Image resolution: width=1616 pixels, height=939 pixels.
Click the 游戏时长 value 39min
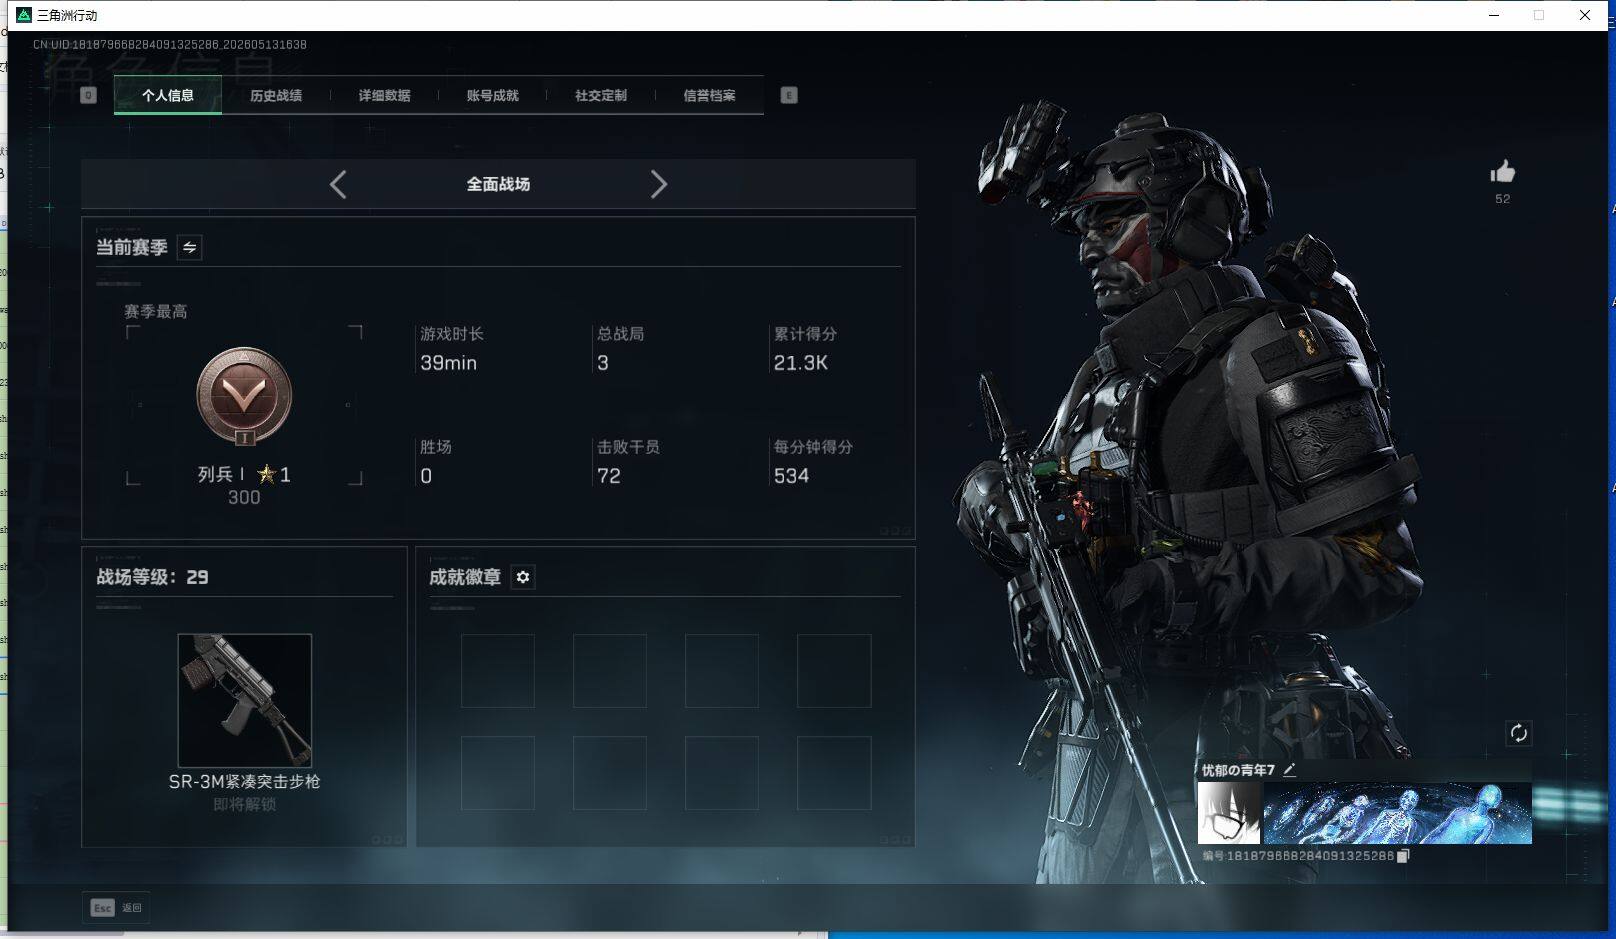(448, 363)
